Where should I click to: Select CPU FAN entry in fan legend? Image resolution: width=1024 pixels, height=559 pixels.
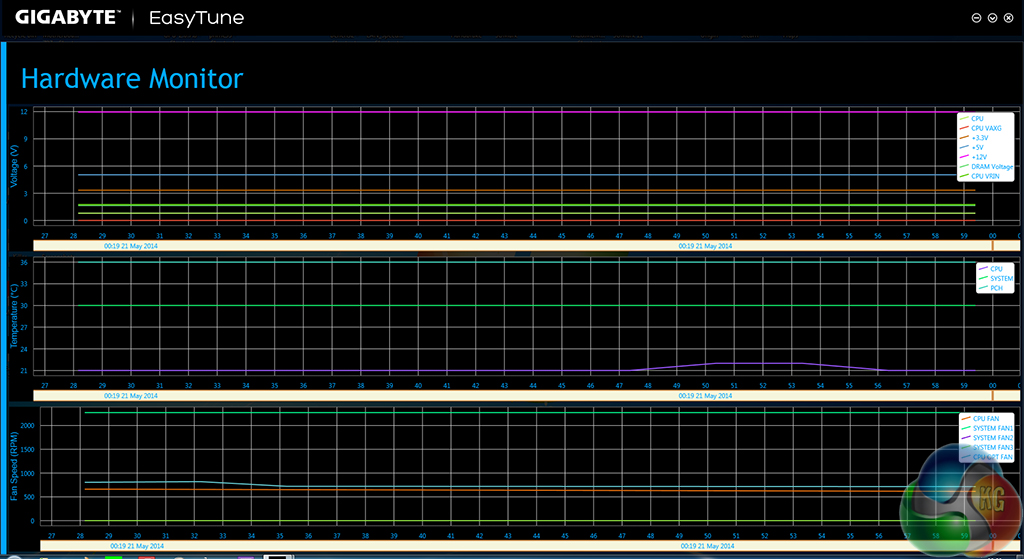(985, 418)
